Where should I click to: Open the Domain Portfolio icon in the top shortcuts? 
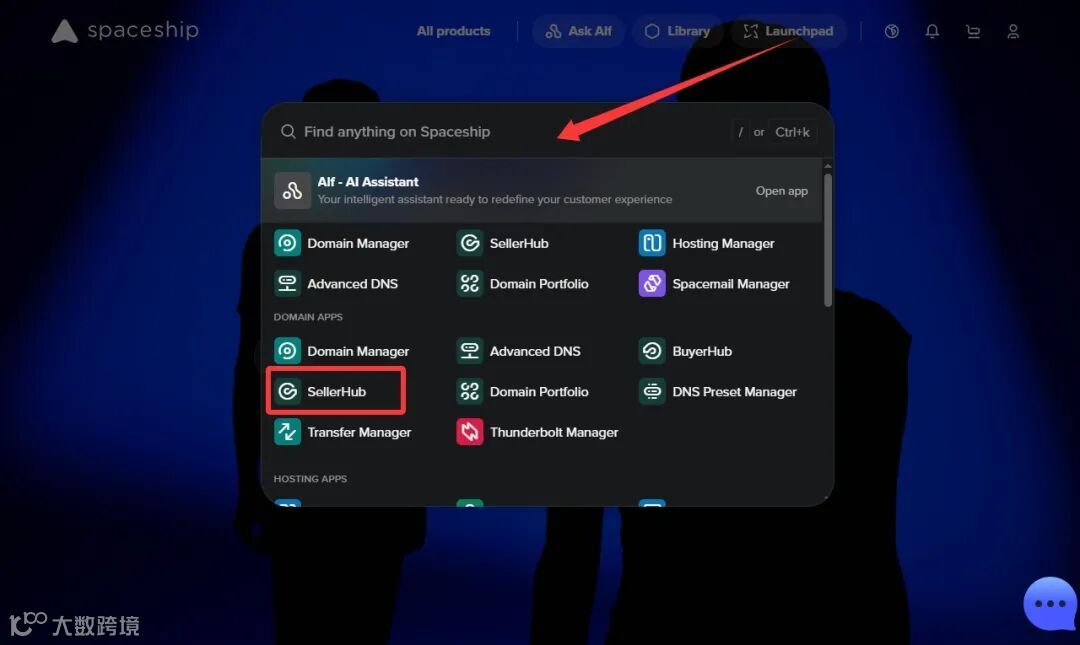(470, 283)
